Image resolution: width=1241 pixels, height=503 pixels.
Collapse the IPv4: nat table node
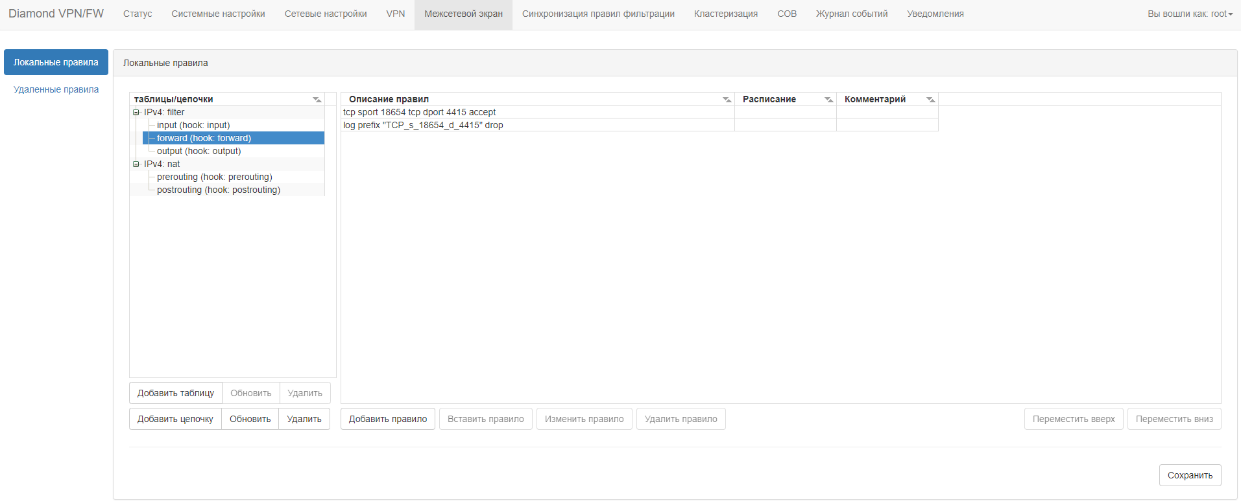(136, 164)
